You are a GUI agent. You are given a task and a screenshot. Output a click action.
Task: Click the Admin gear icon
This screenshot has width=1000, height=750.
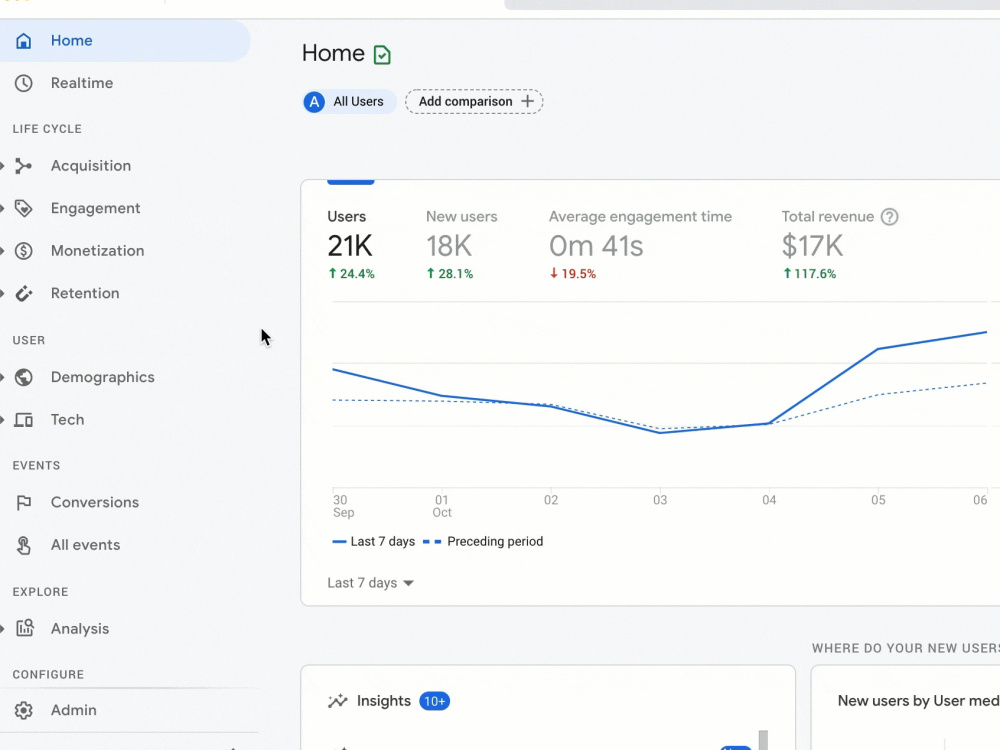tap(24, 710)
